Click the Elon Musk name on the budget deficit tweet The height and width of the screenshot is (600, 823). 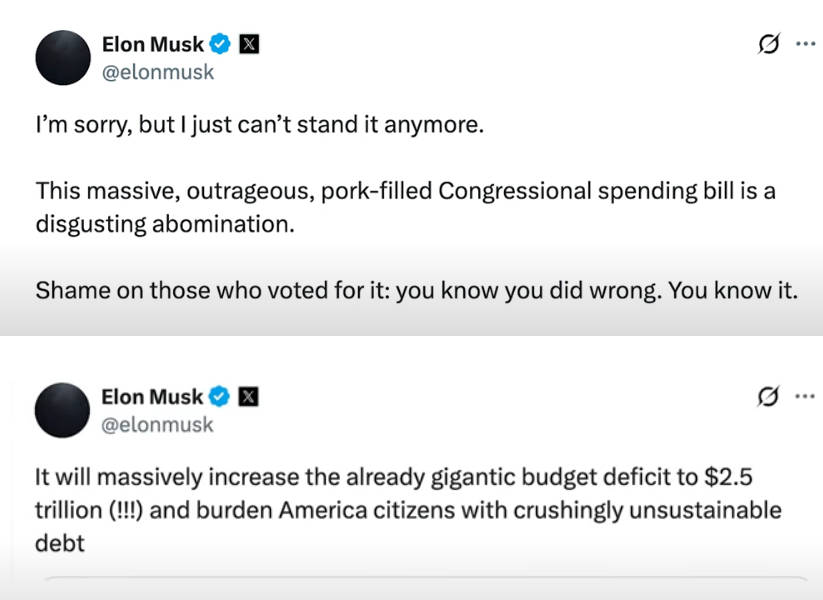tap(152, 397)
